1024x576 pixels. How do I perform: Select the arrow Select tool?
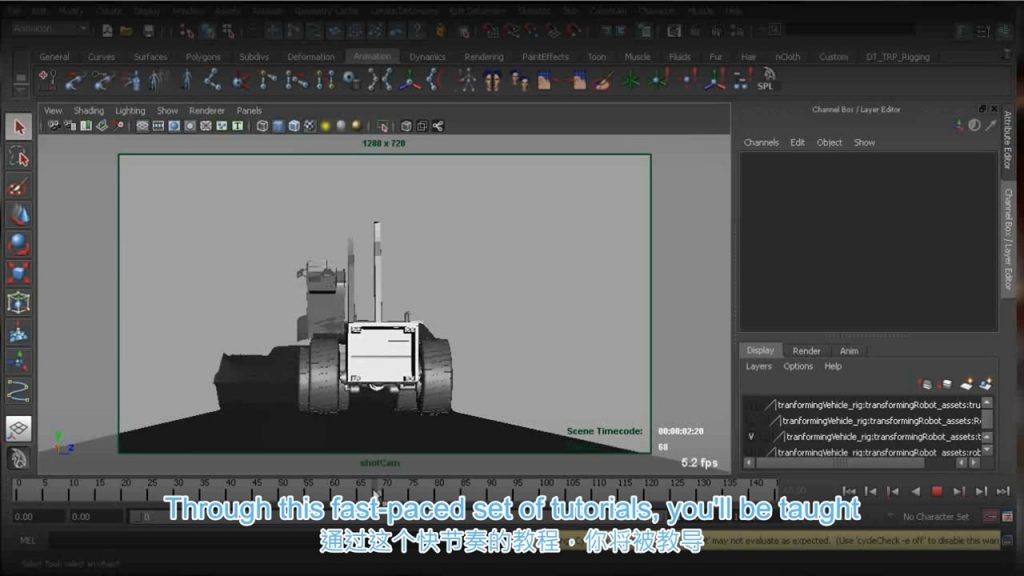point(19,127)
